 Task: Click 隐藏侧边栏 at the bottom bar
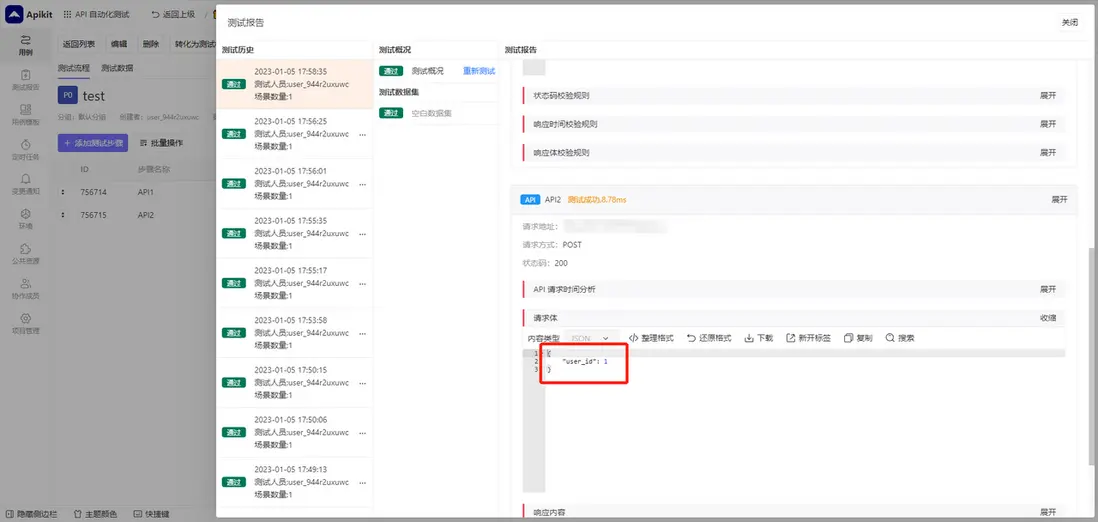click(x=33, y=514)
